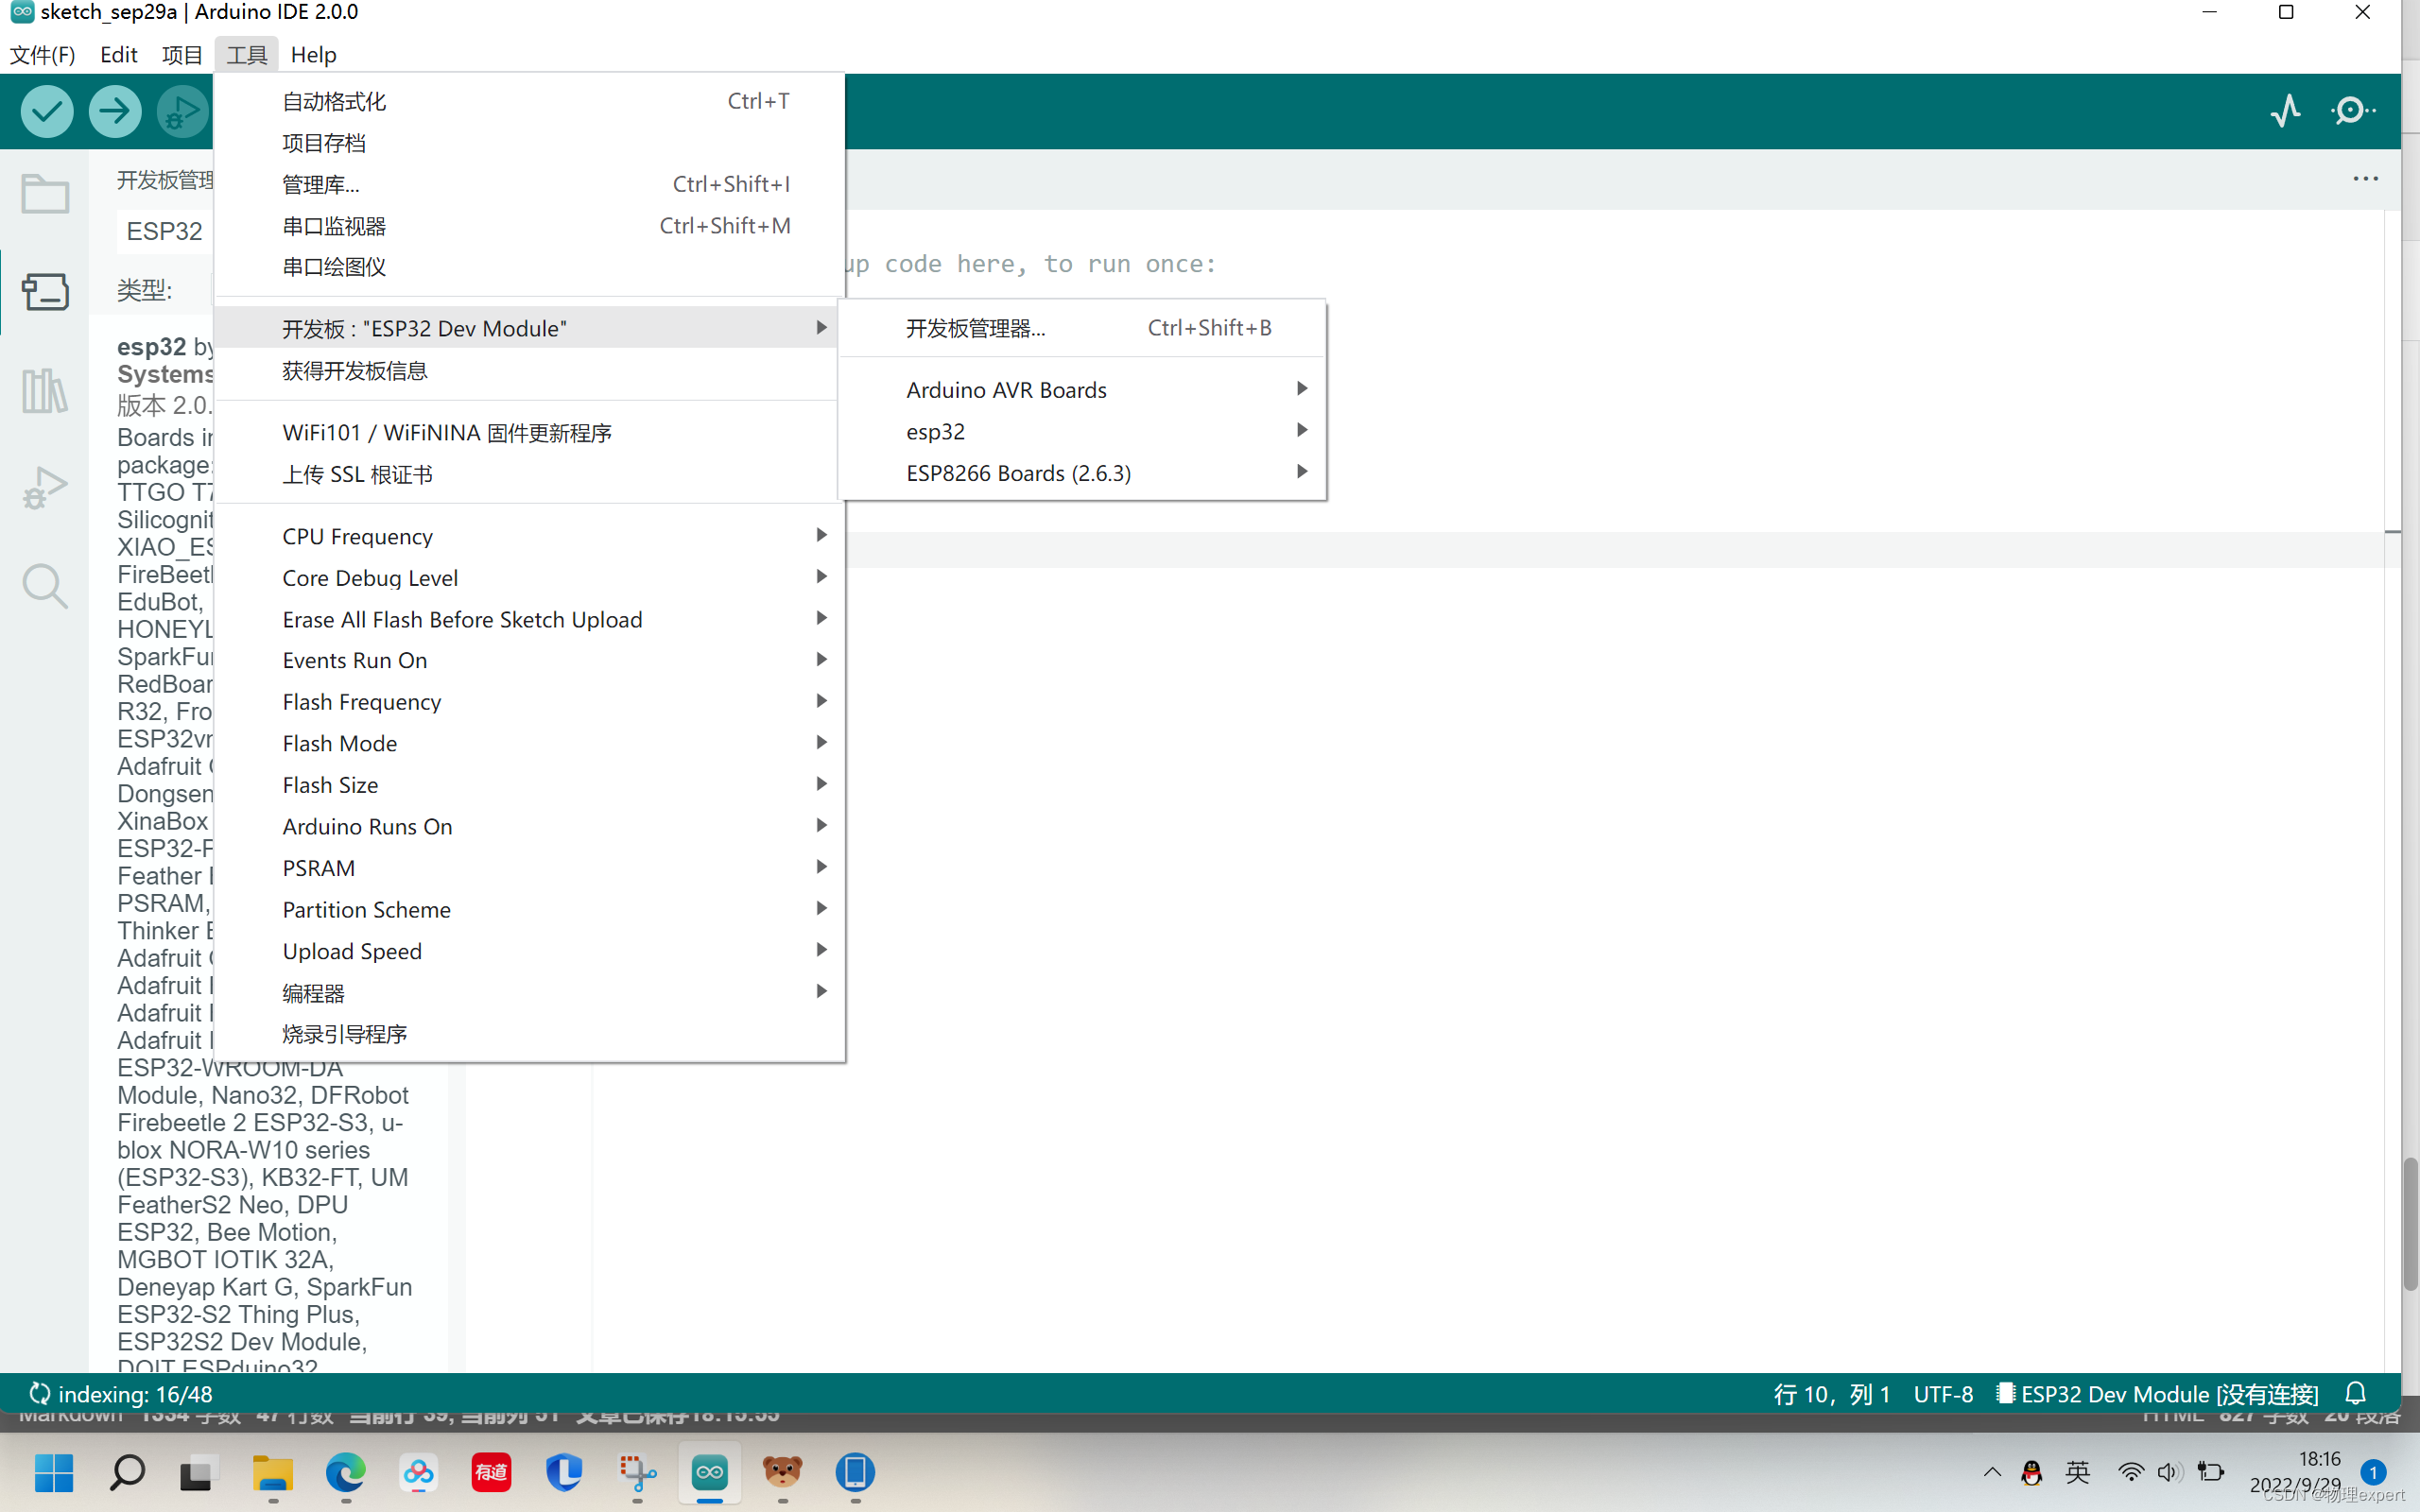Click ESP32 Dev Module status bar entry
Image resolution: width=2420 pixels, height=1512 pixels.
[2157, 1394]
